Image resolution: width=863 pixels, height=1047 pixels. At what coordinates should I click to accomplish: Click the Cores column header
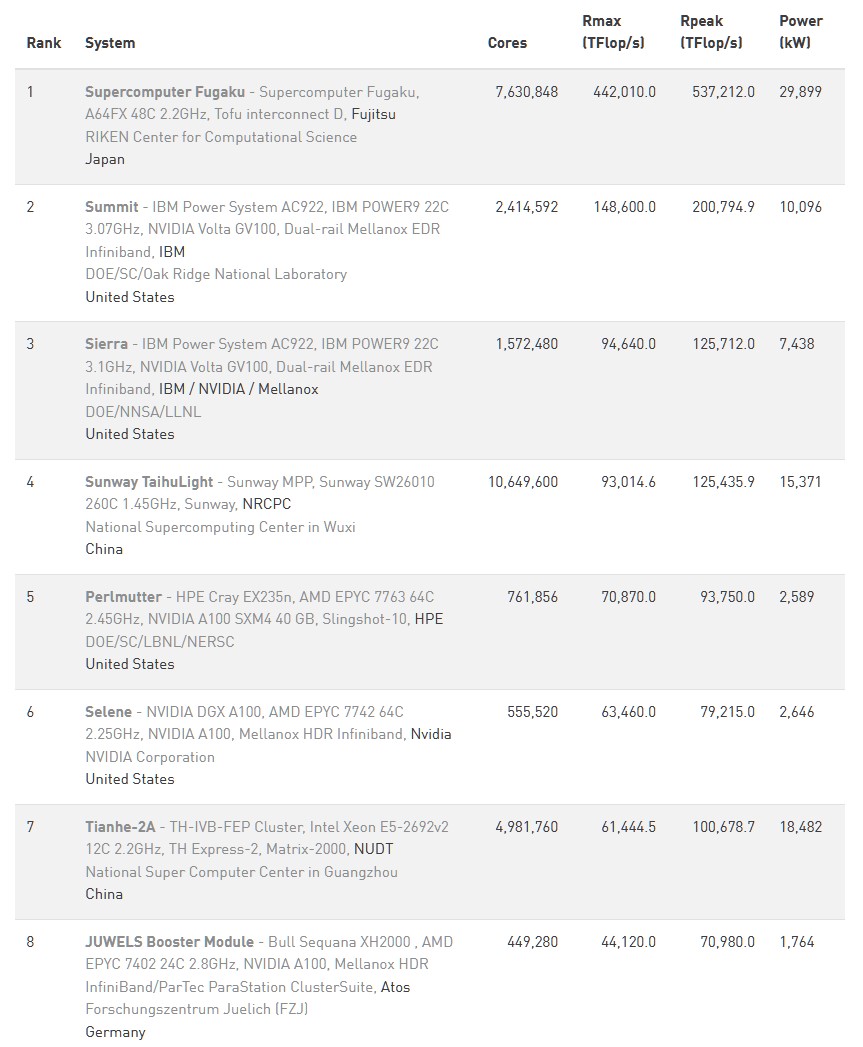click(507, 43)
